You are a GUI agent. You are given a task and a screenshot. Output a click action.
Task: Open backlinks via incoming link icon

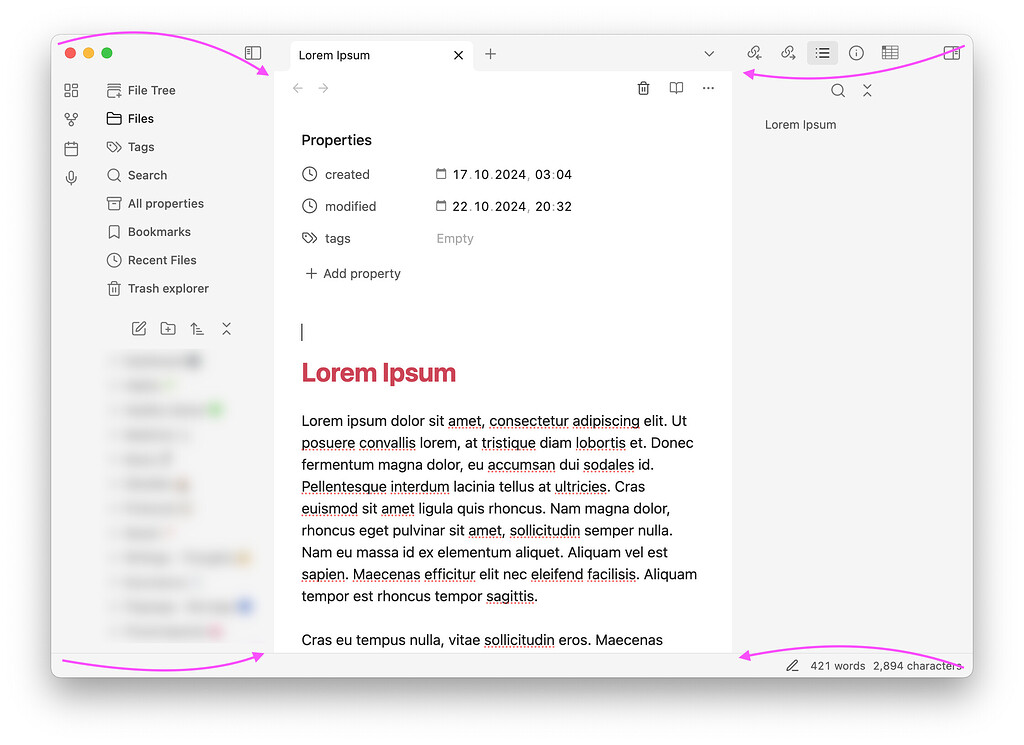(x=755, y=52)
